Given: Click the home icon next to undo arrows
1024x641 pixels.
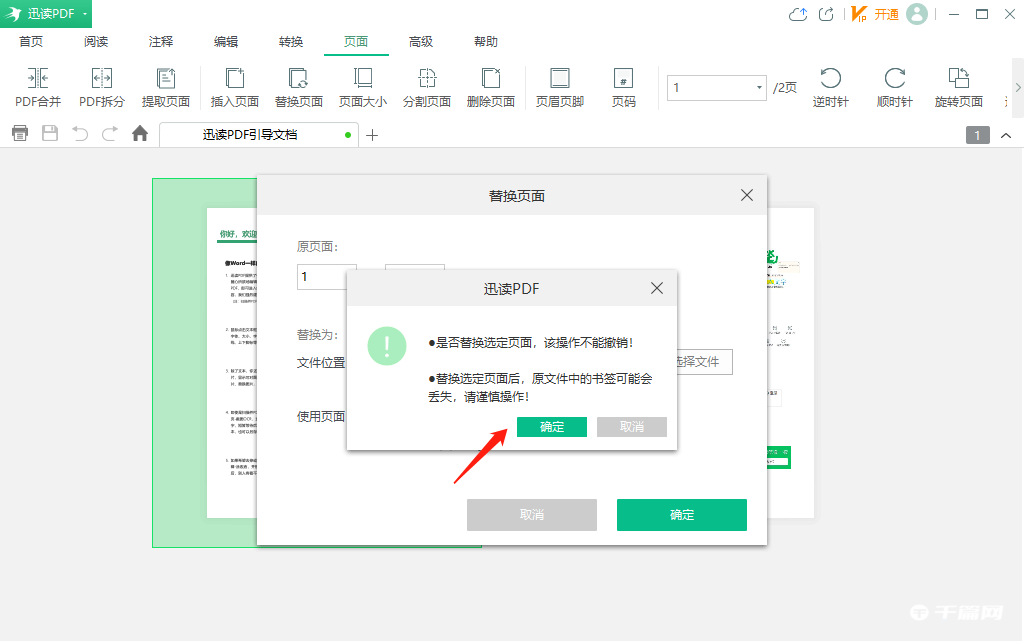Looking at the screenshot, I should [x=139, y=133].
